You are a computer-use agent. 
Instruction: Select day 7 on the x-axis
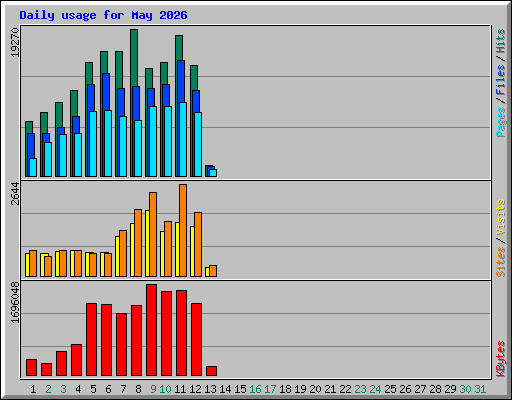pos(123,389)
